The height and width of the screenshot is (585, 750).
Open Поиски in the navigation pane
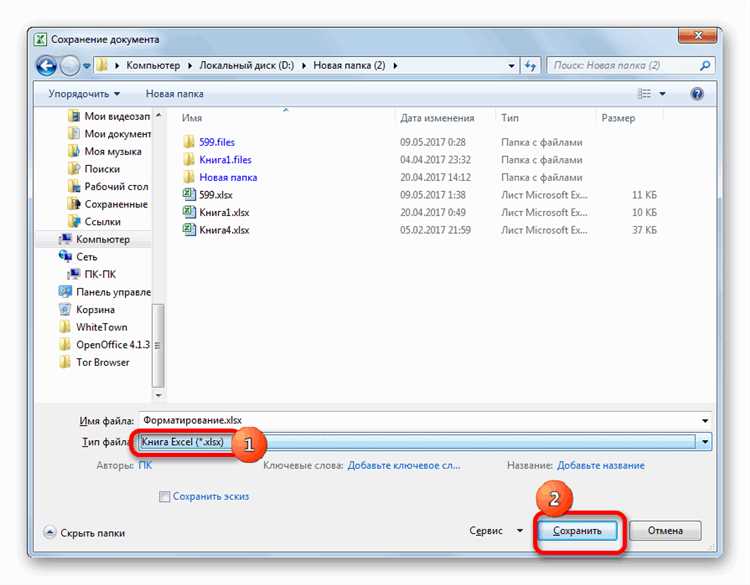[94, 169]
